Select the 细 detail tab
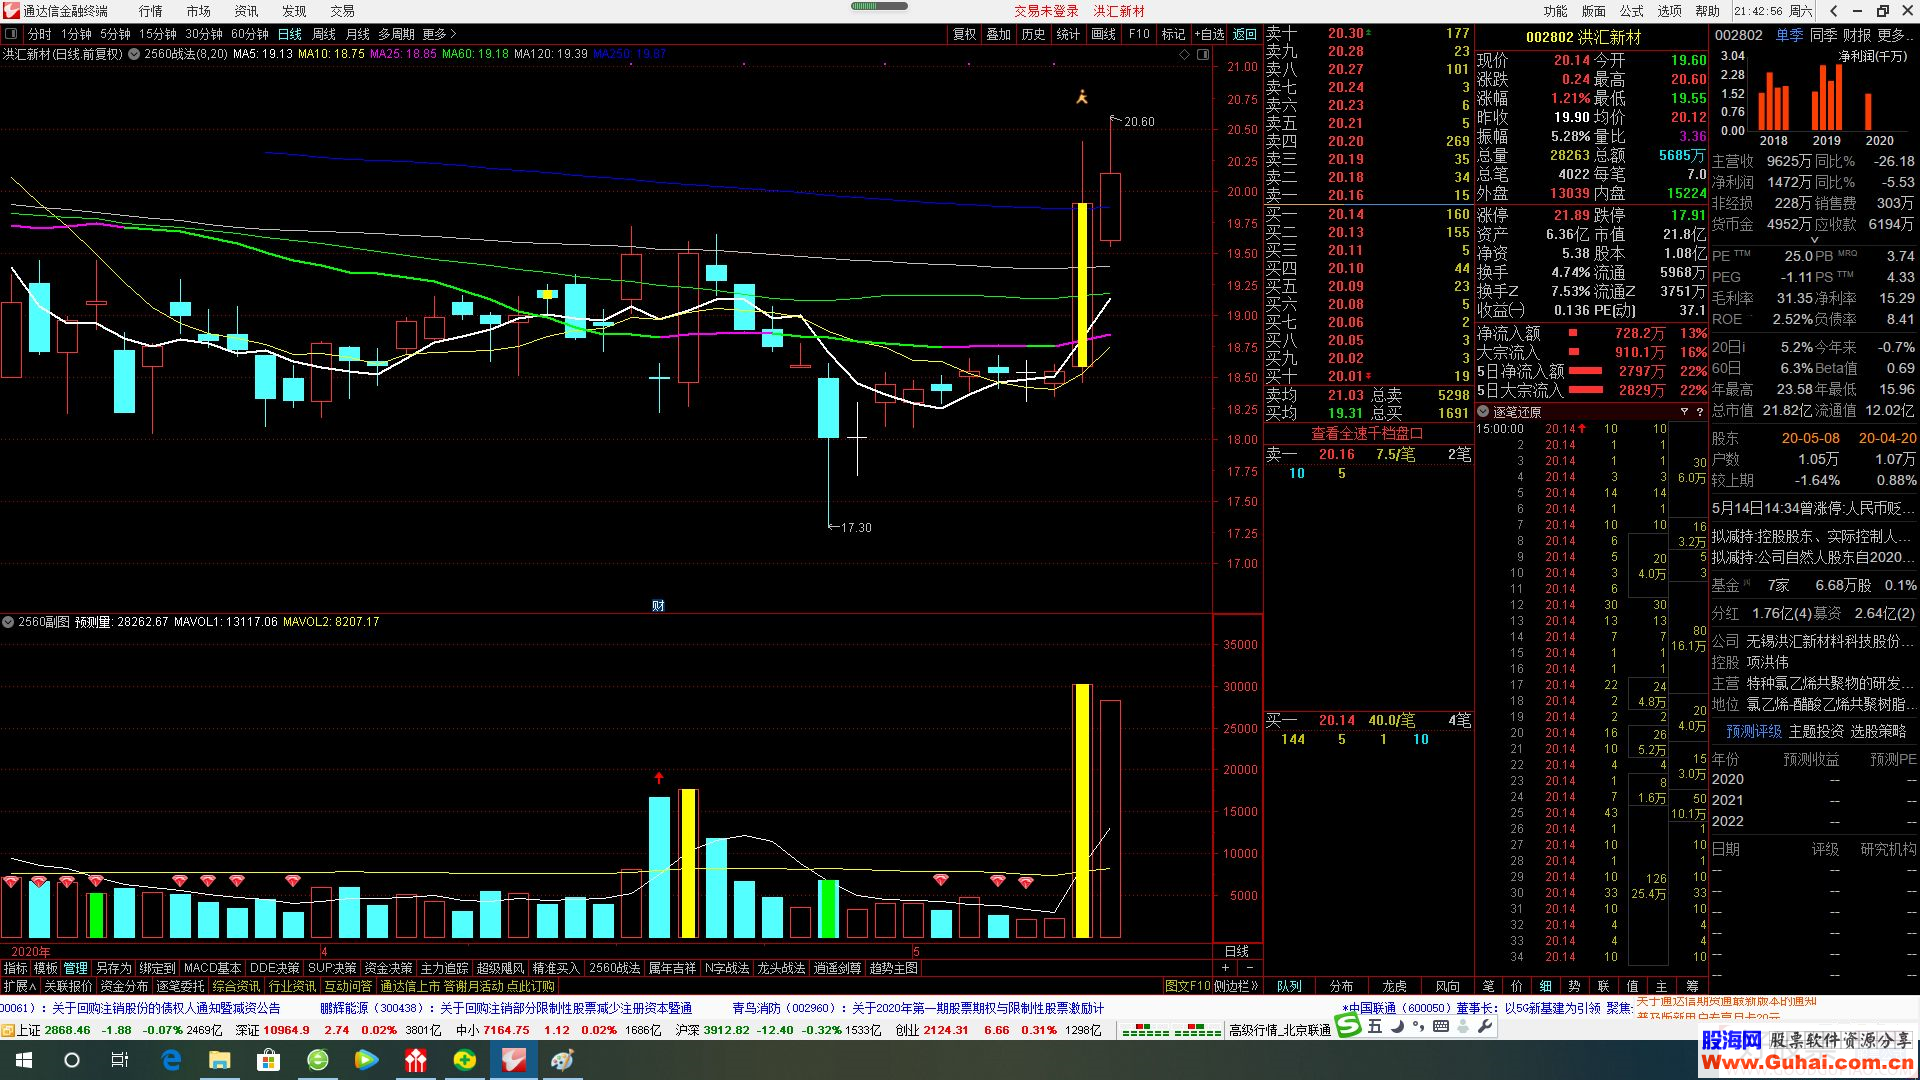The height and width of the screenshot is (1080, 1920). [1546, 986]
